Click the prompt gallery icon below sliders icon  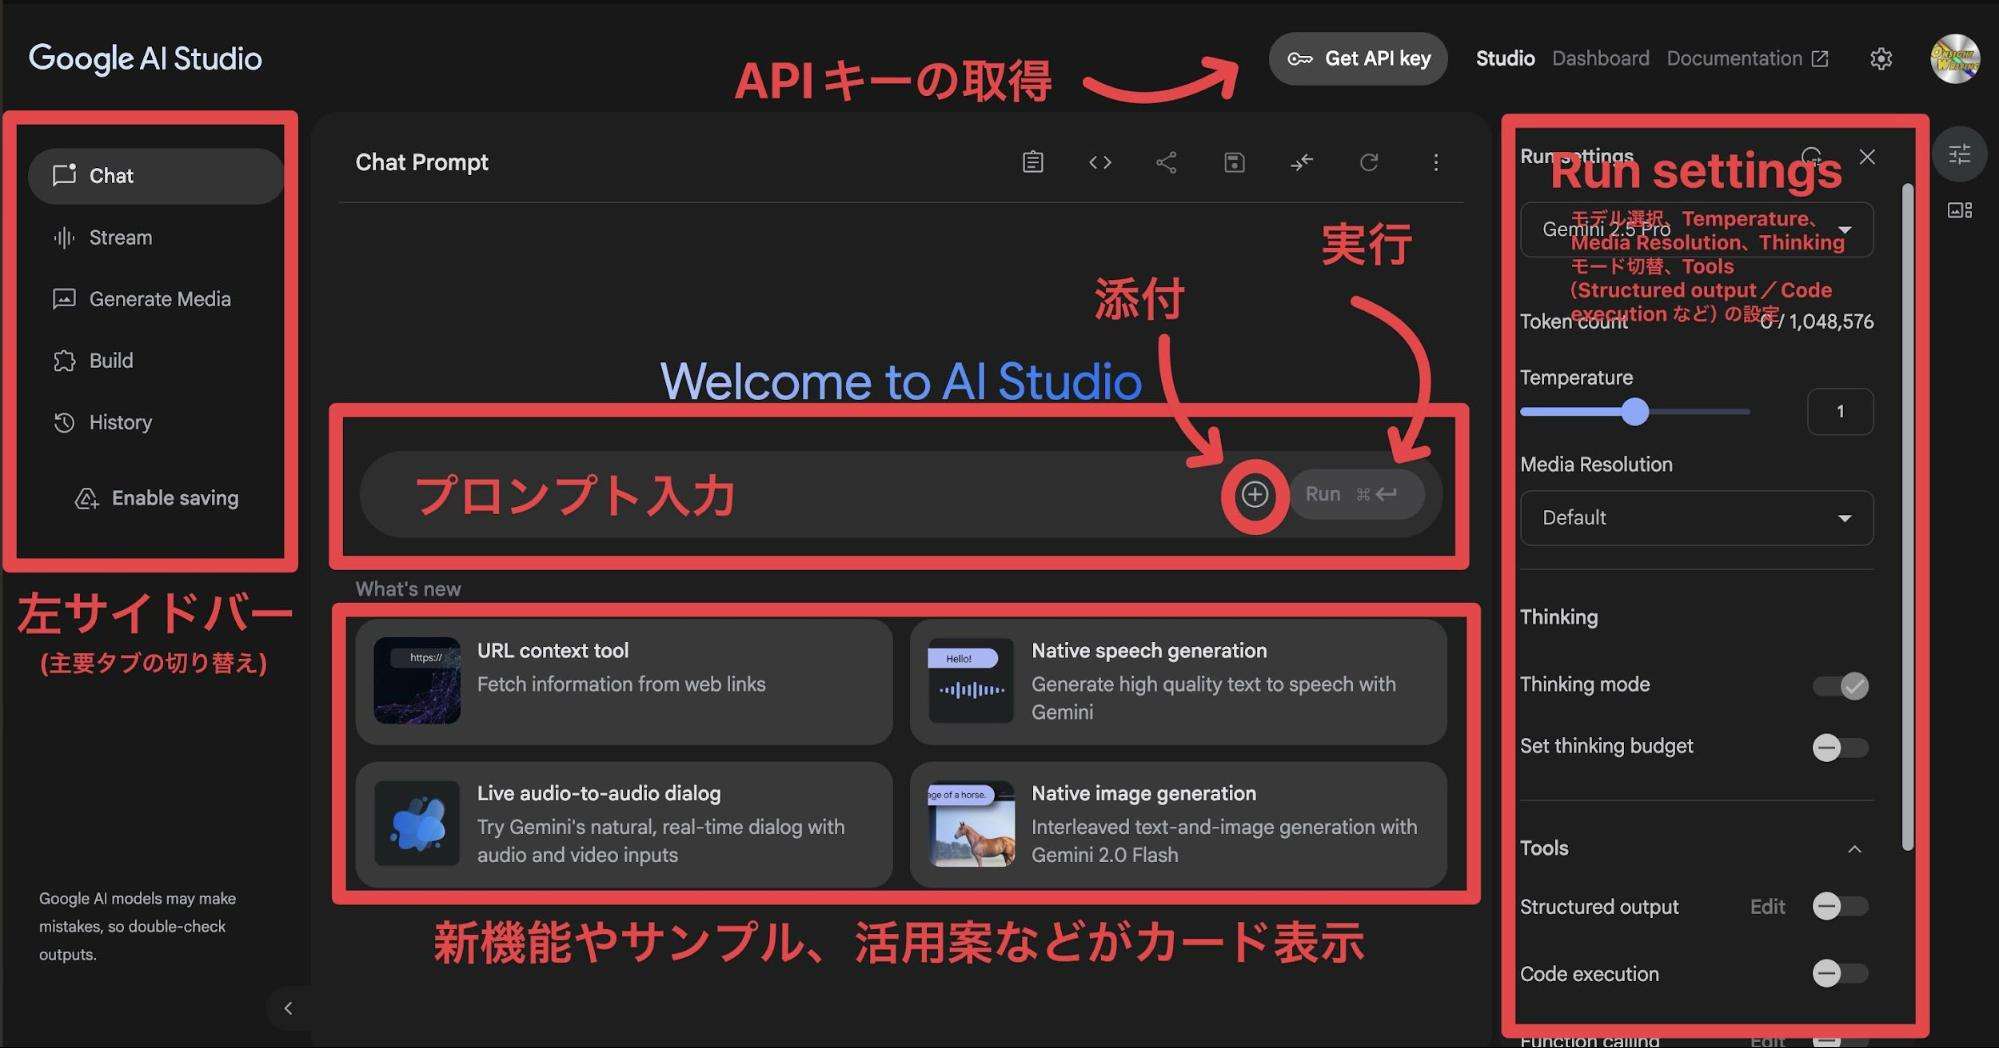1959,210
